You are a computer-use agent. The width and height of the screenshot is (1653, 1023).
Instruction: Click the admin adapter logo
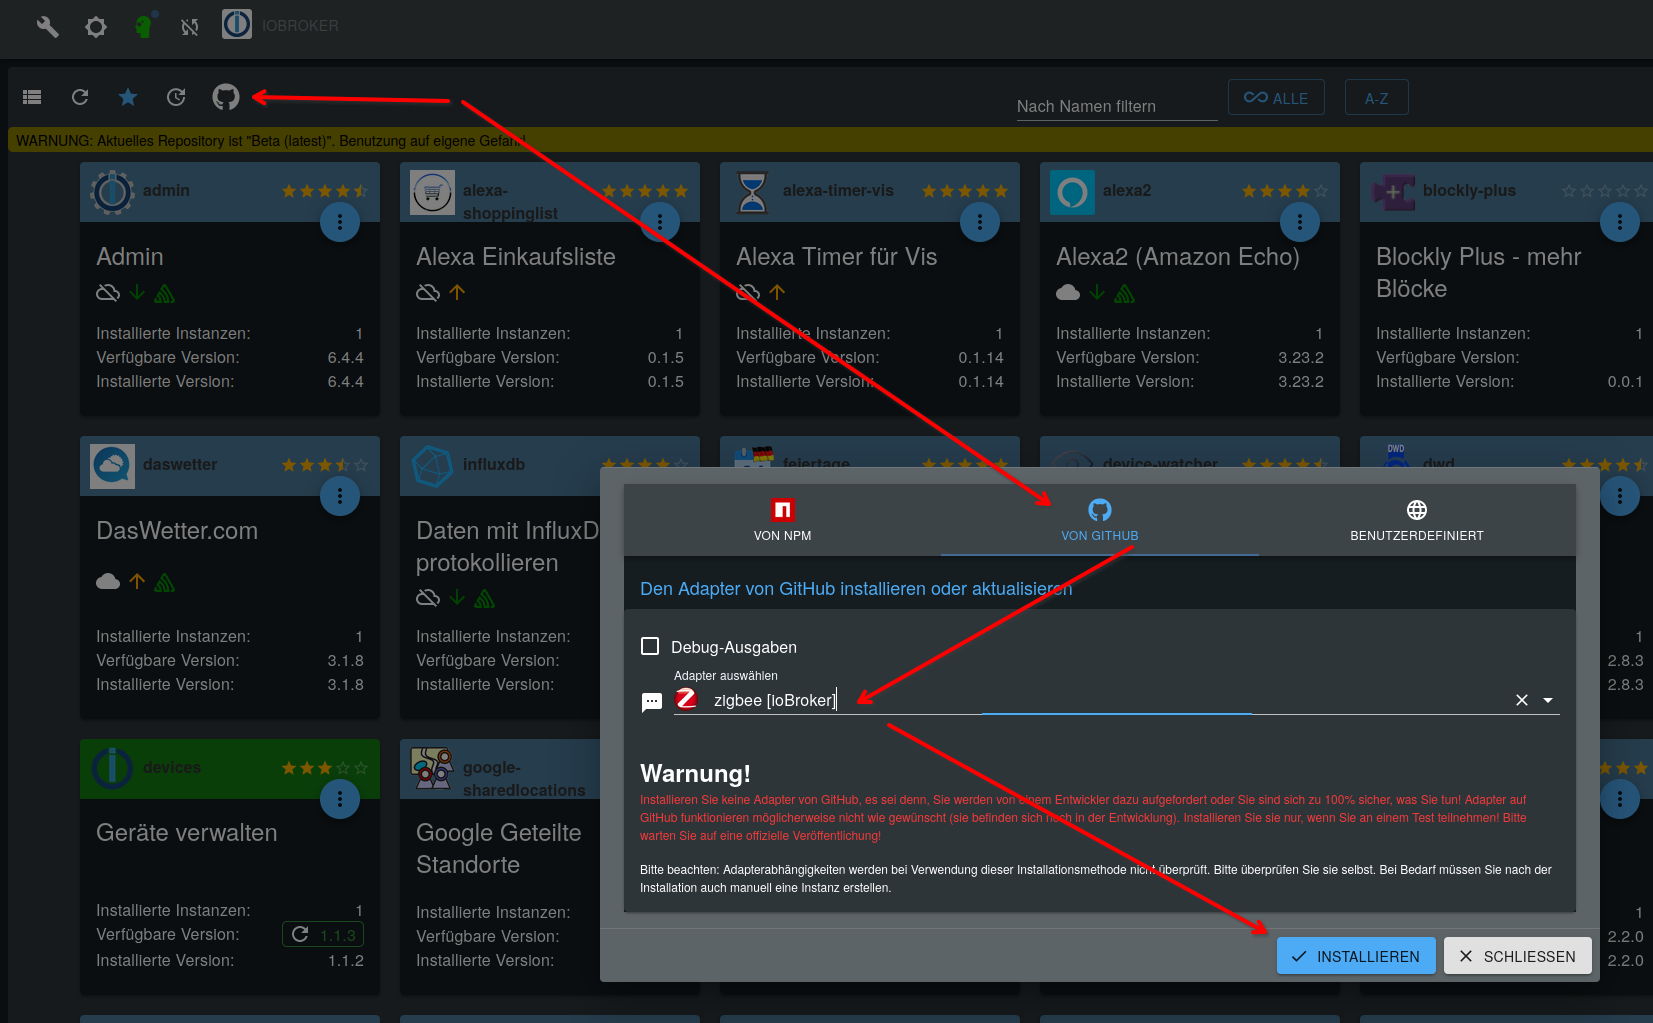tap(113, 192)
